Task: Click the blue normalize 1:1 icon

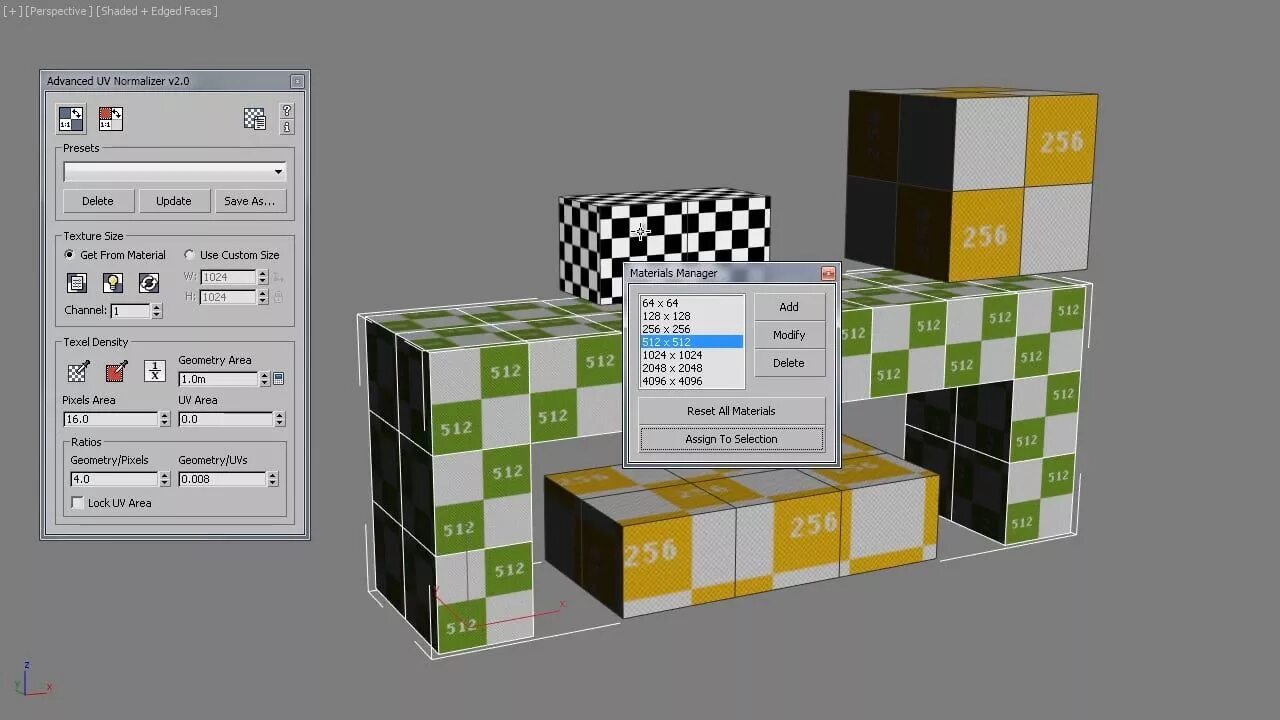Action: coord(71,119)
